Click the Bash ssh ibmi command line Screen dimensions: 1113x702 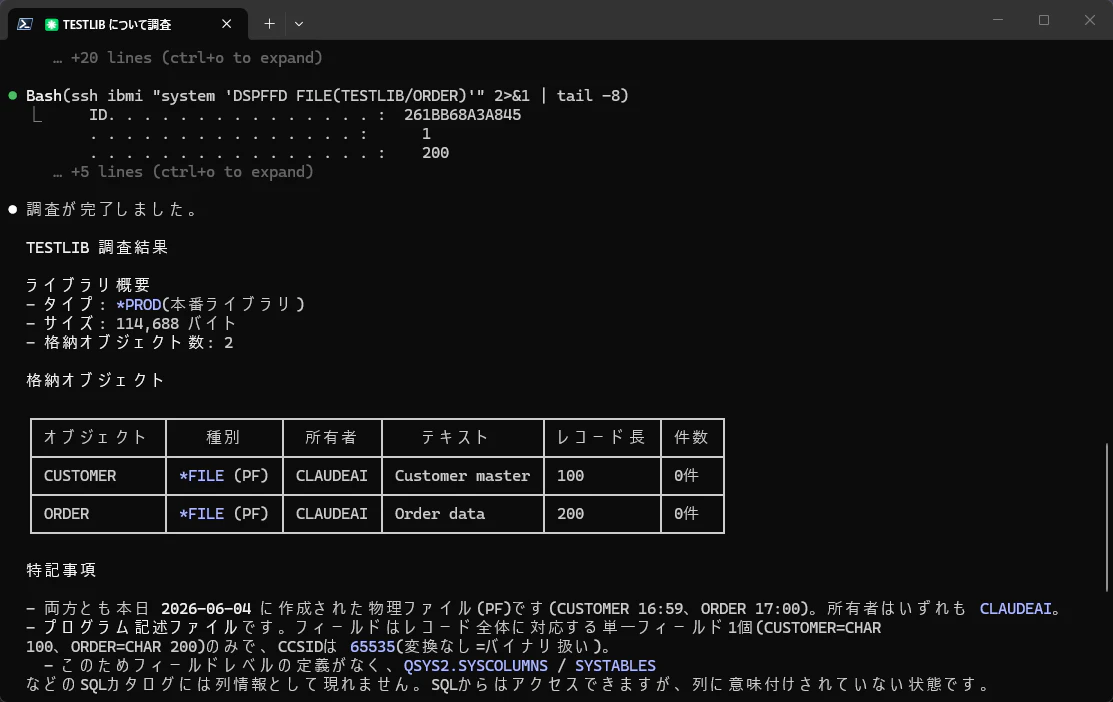327,95
